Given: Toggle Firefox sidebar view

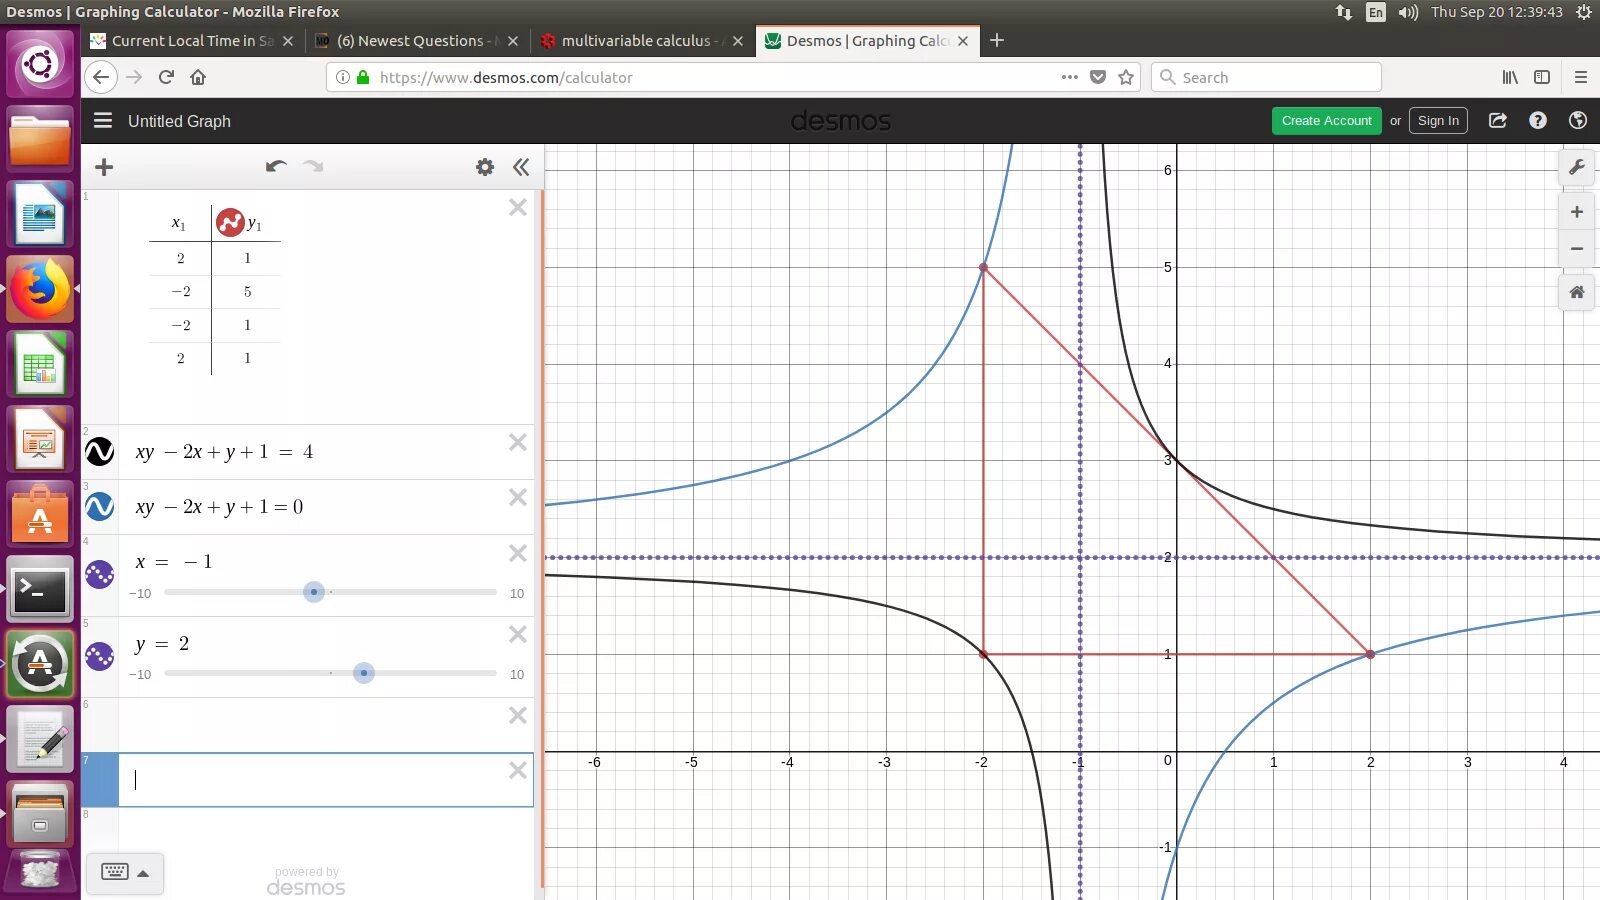Looking at the screenshot, I should click(1542, 77).
